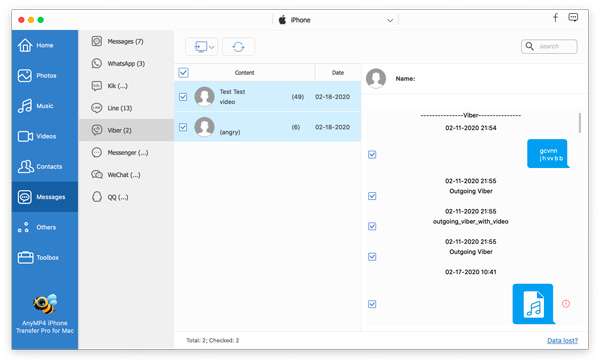Click the Content column header
Image resolution: width=600 pixels, height=363 pixels.
pyautogui.click(x=245, y=73)
